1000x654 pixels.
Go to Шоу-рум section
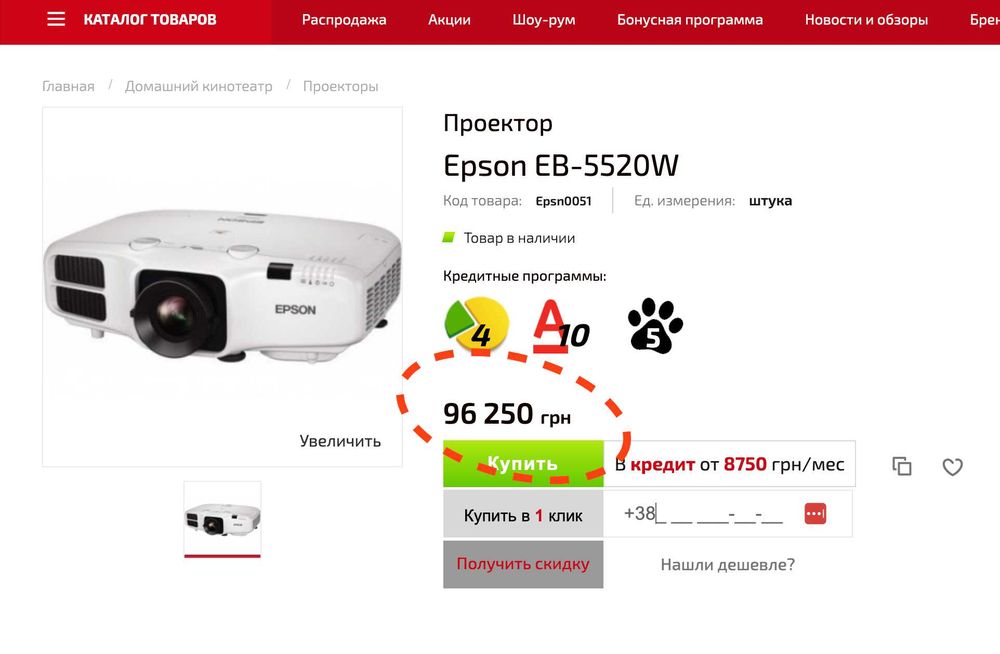pos(543,20)
